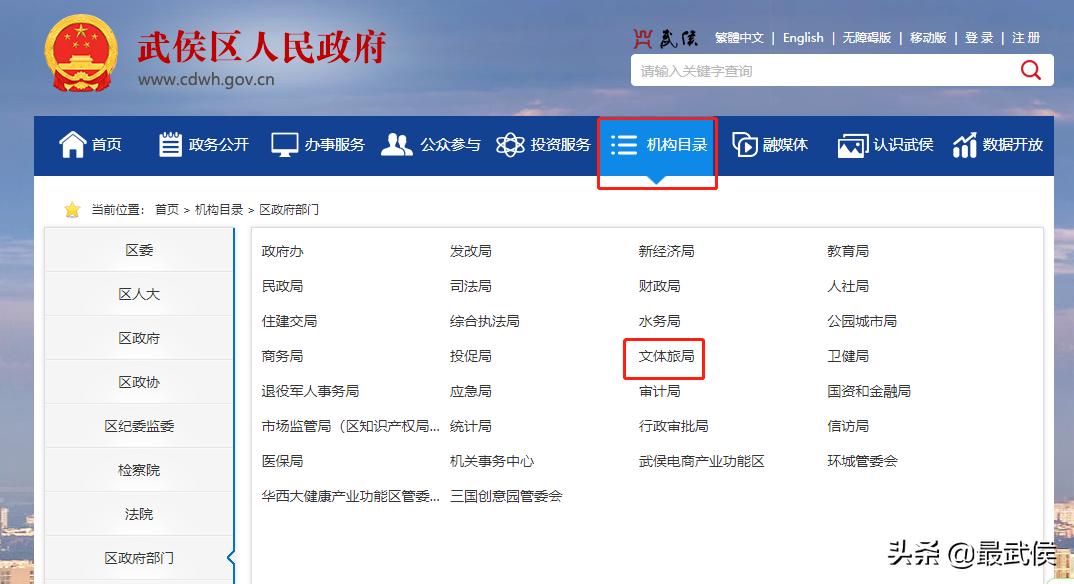Click the list icon on 机构目录 tab
The height and width of the screenshot is (584, 1074).
[622, 143]
